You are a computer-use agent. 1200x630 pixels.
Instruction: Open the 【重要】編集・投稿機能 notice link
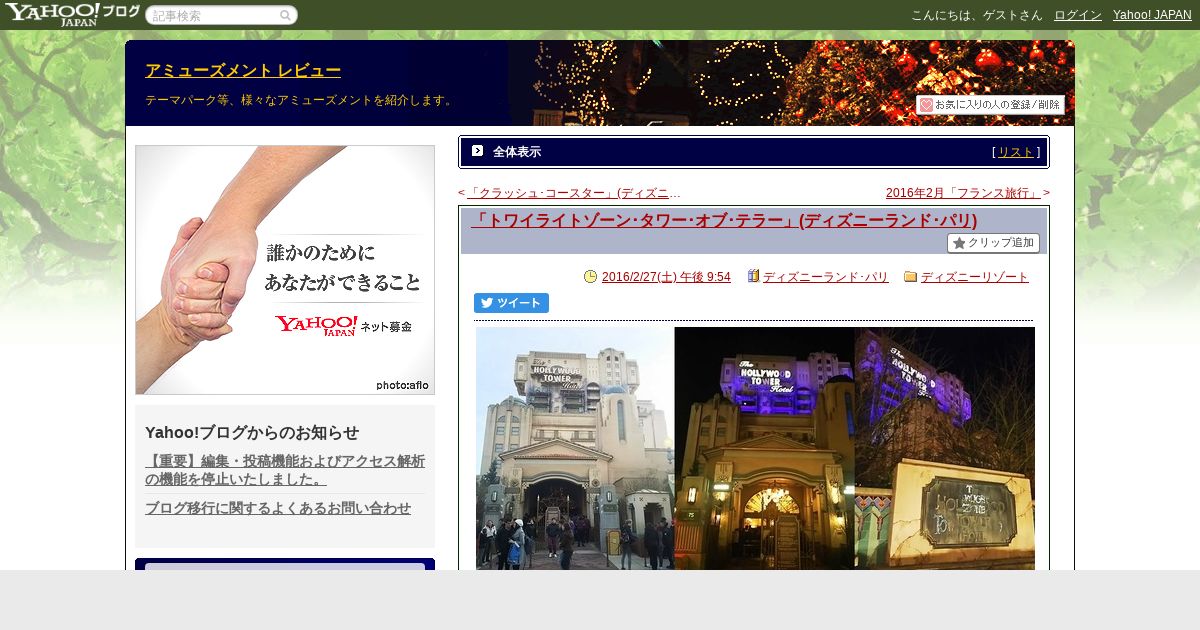(285, 470)
